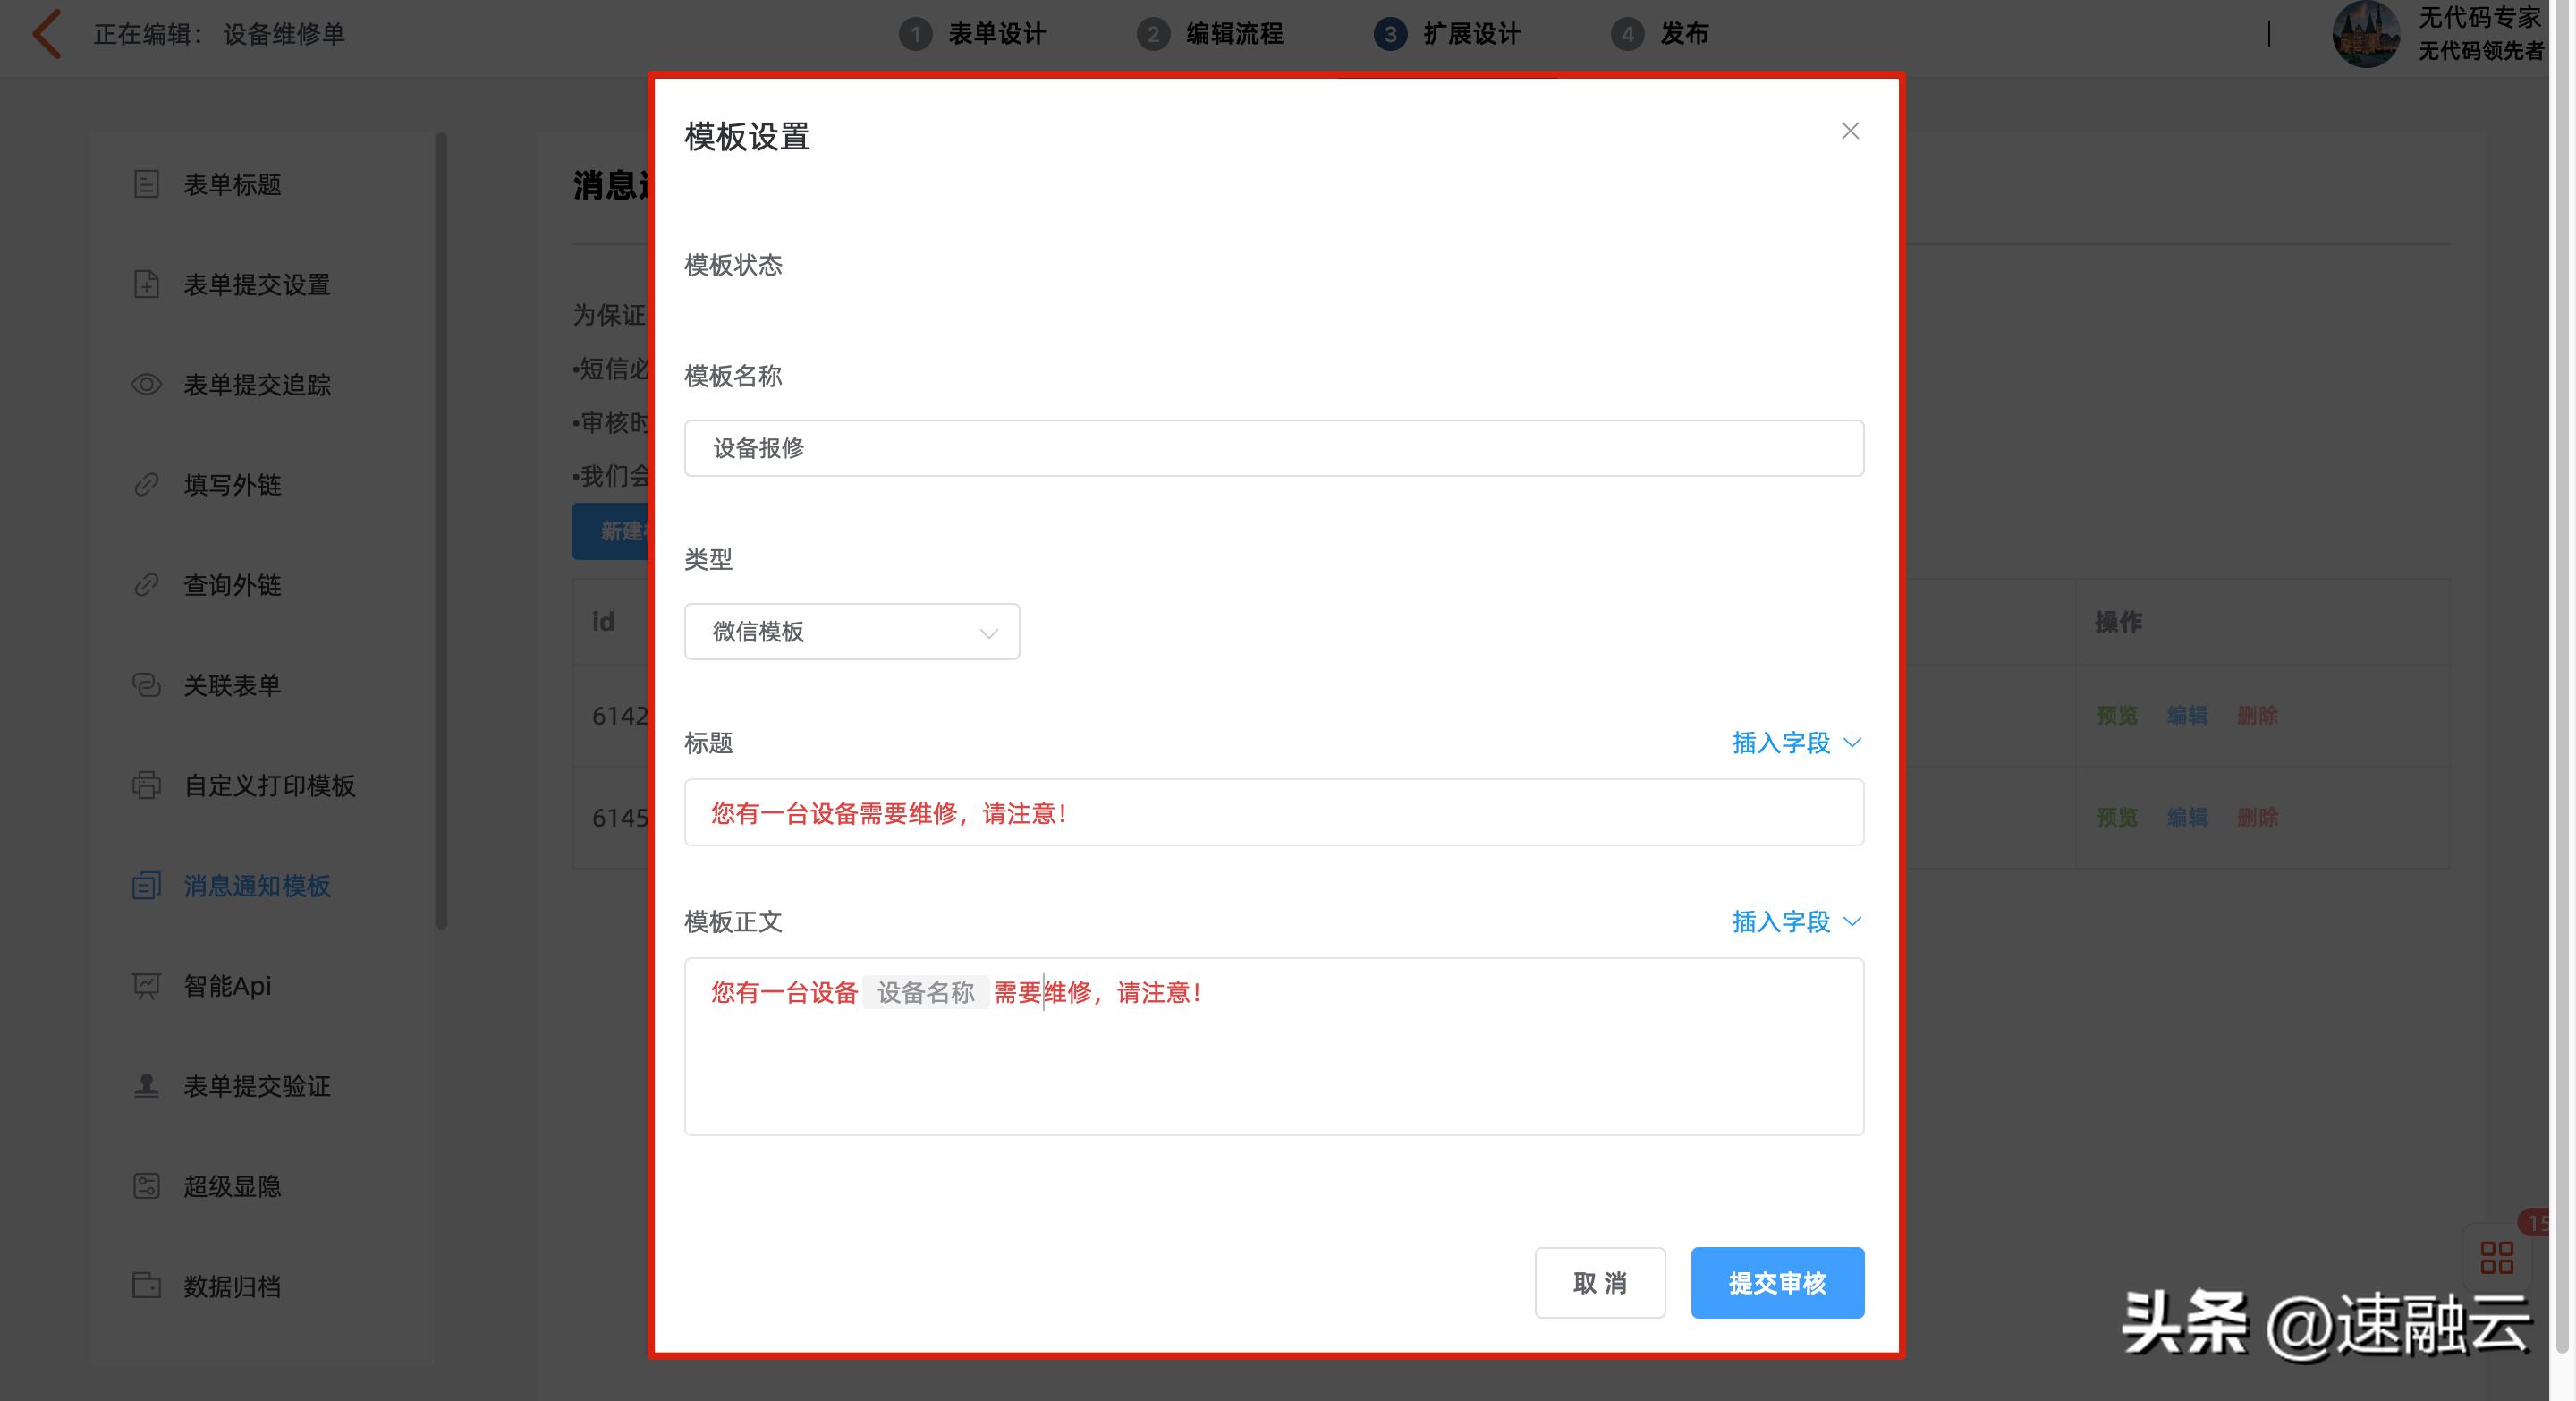The width and height of the screenshot is (2576, 1401).
Task: Open the 表单标题 panel in sidebar
Action: 231,184
